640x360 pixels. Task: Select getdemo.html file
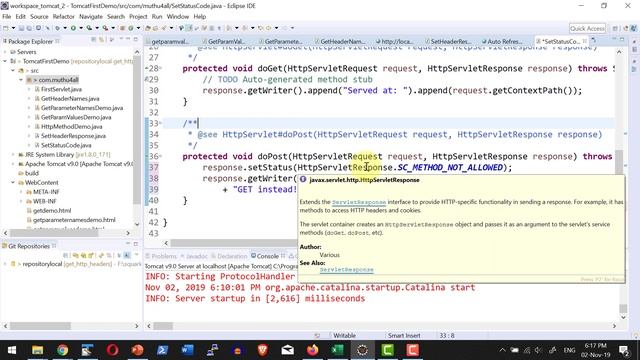[51, 211]
